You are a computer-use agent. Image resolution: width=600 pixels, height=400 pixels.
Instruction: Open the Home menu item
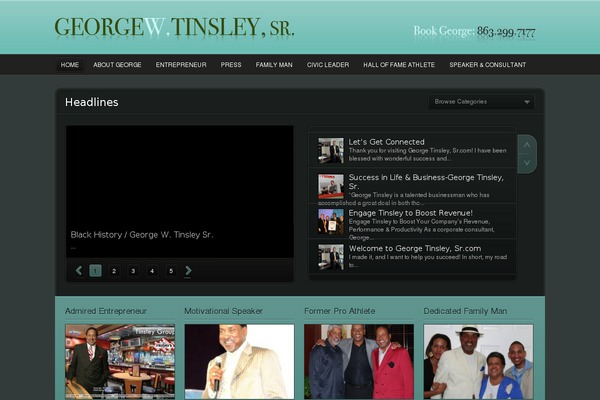(x=70, y=65)
